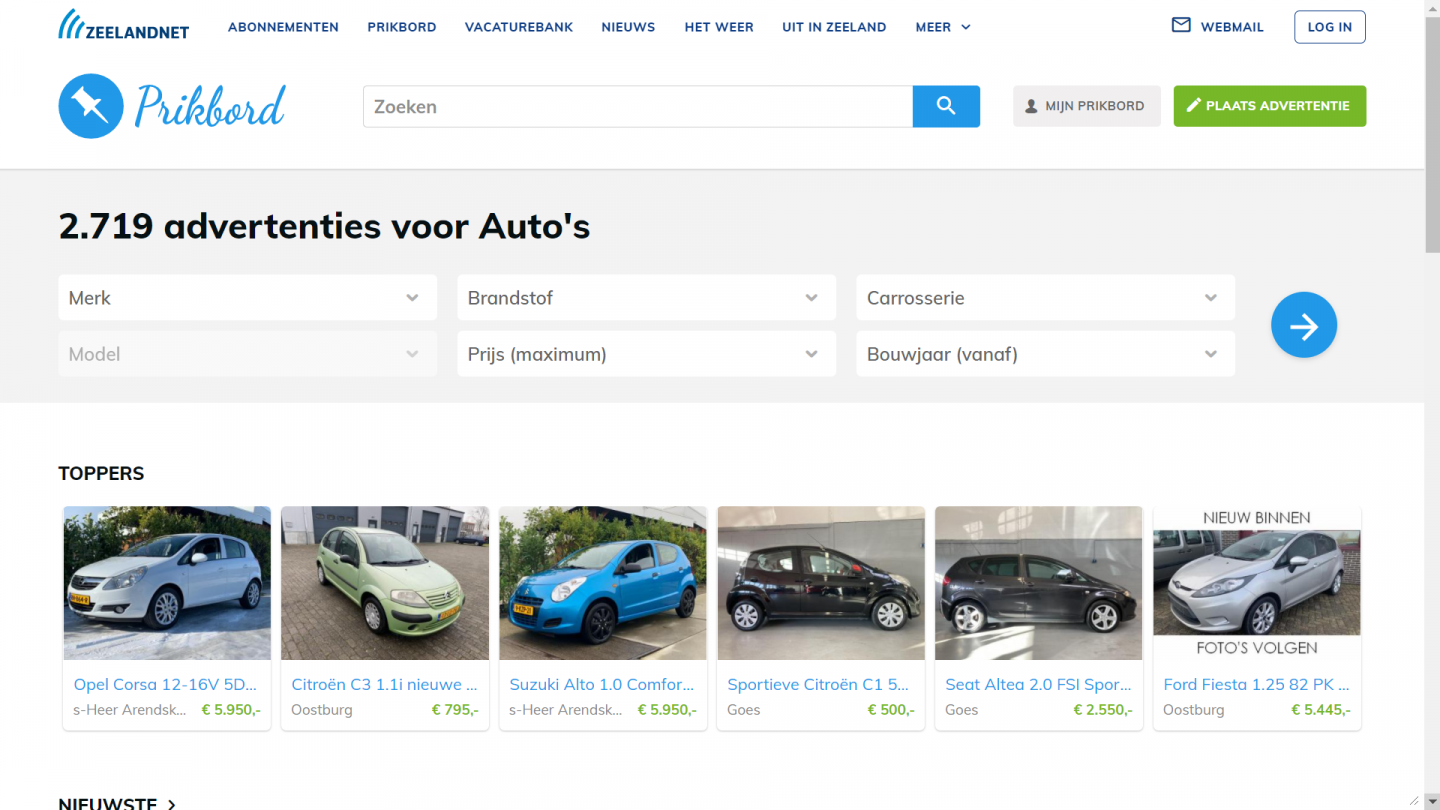The image size is (1440, 810).
Task: Open the green Citroën C3 photo
Action: [x=385, y=583]
